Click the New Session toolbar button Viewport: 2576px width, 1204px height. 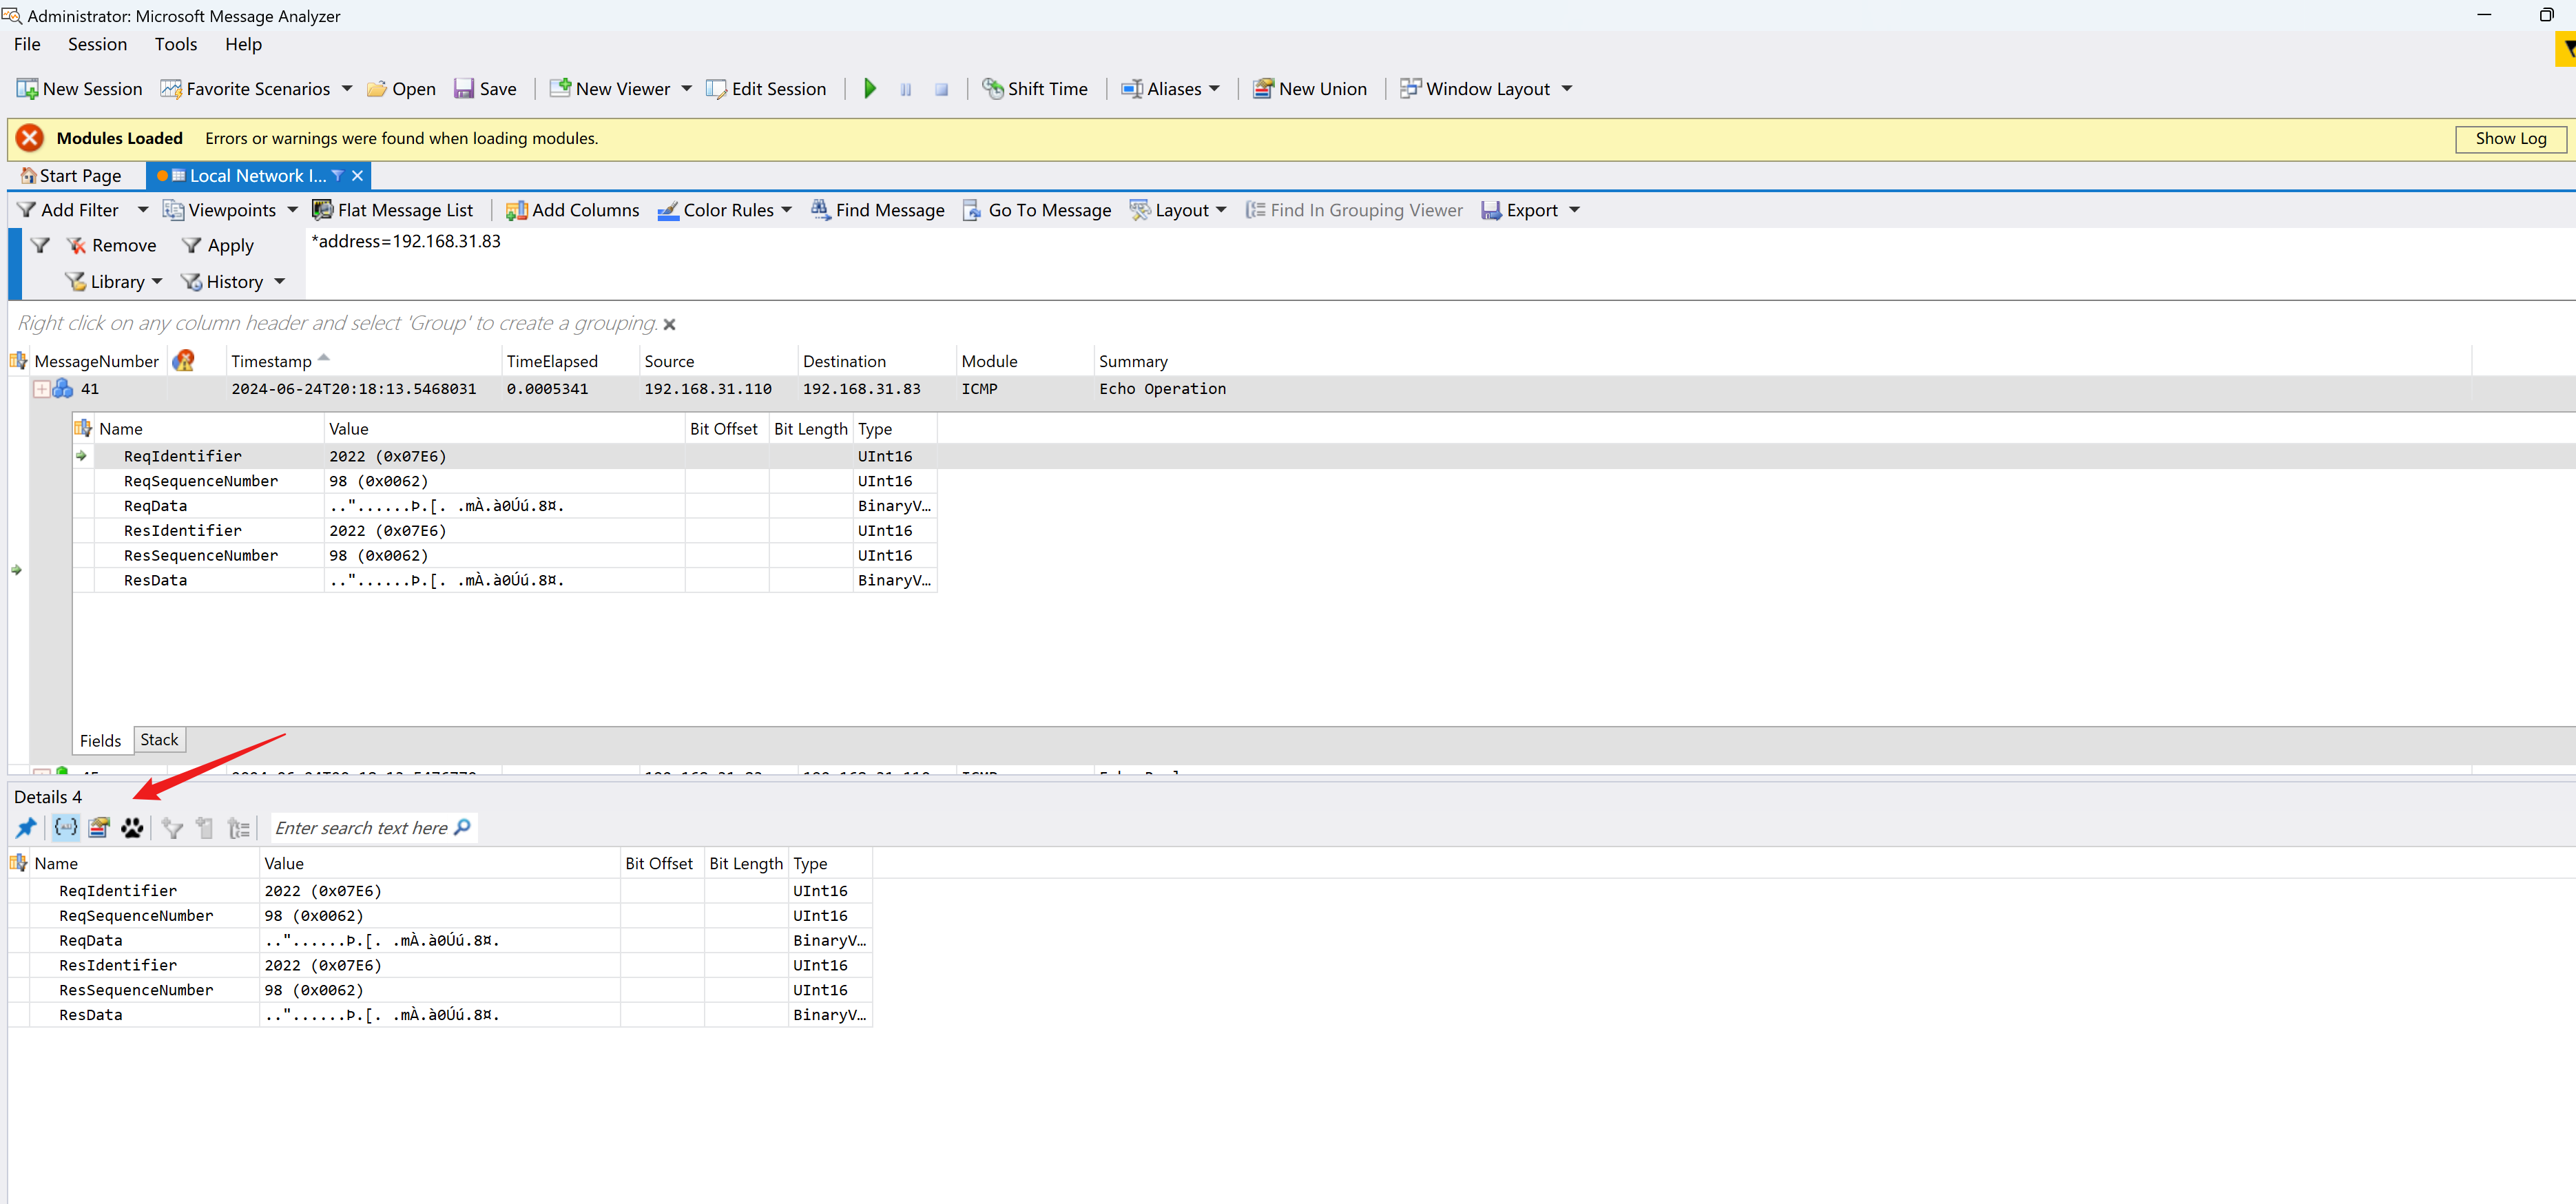pos(79,89)
